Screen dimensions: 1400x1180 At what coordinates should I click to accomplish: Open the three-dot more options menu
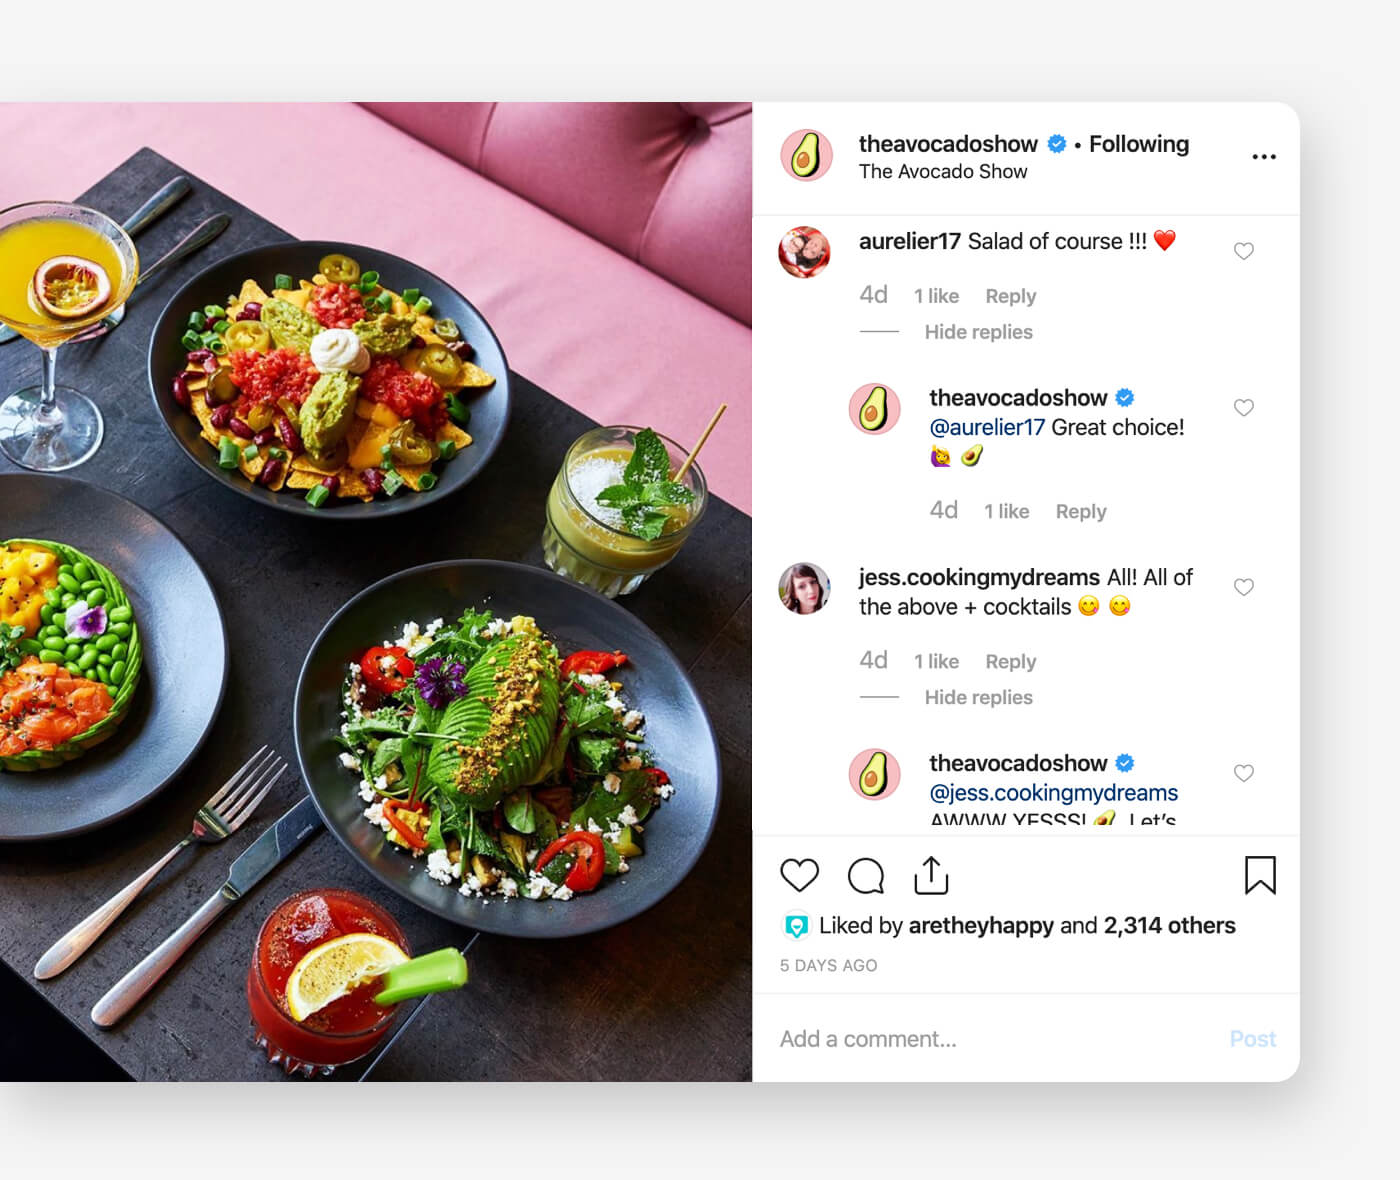coord(1264,157)
